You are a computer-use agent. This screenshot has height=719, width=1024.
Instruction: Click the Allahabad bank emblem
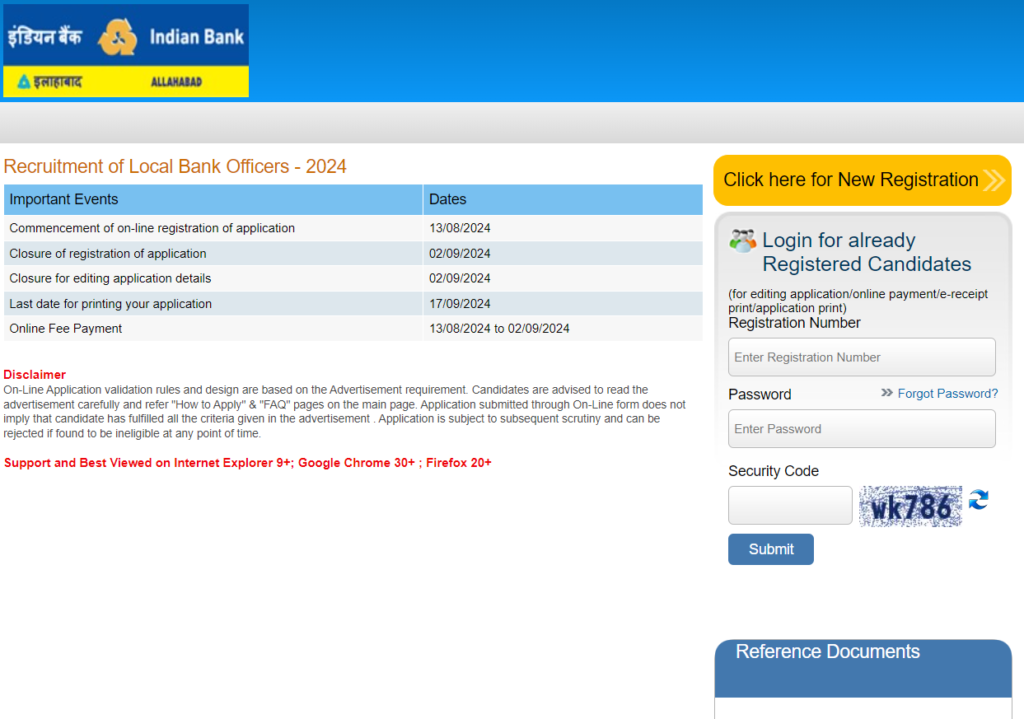[22, 83]
